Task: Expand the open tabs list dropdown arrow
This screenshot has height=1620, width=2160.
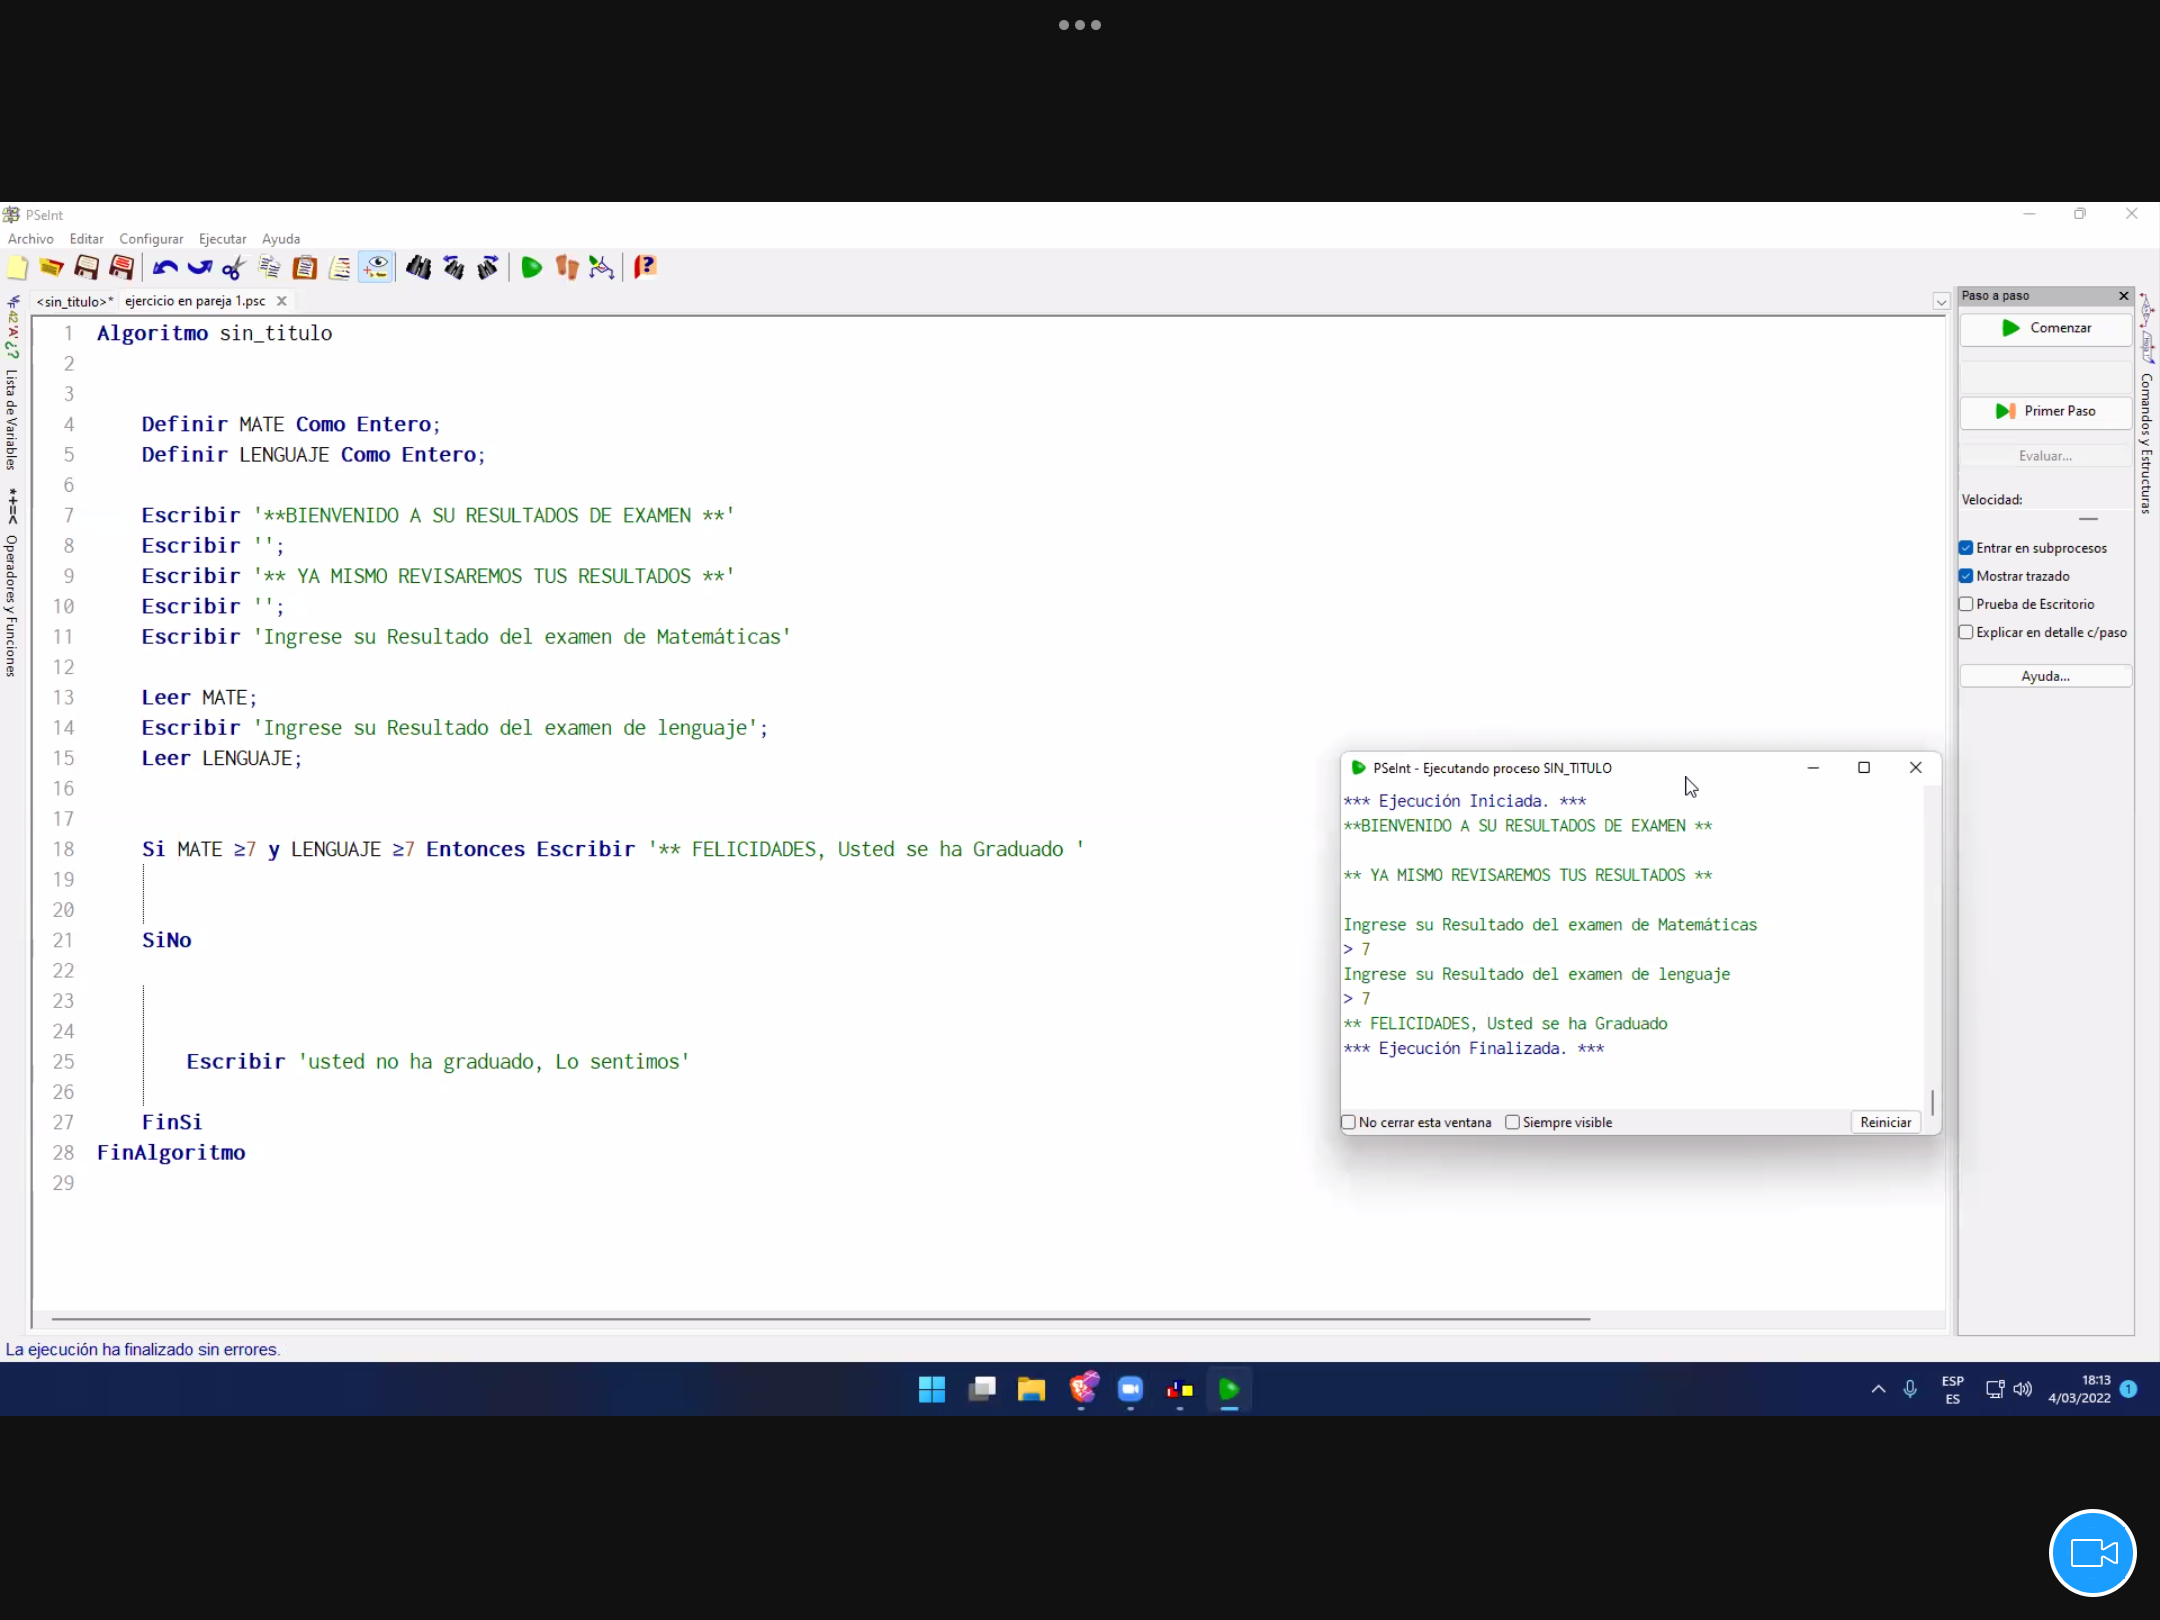Action: click(1941, 301)
